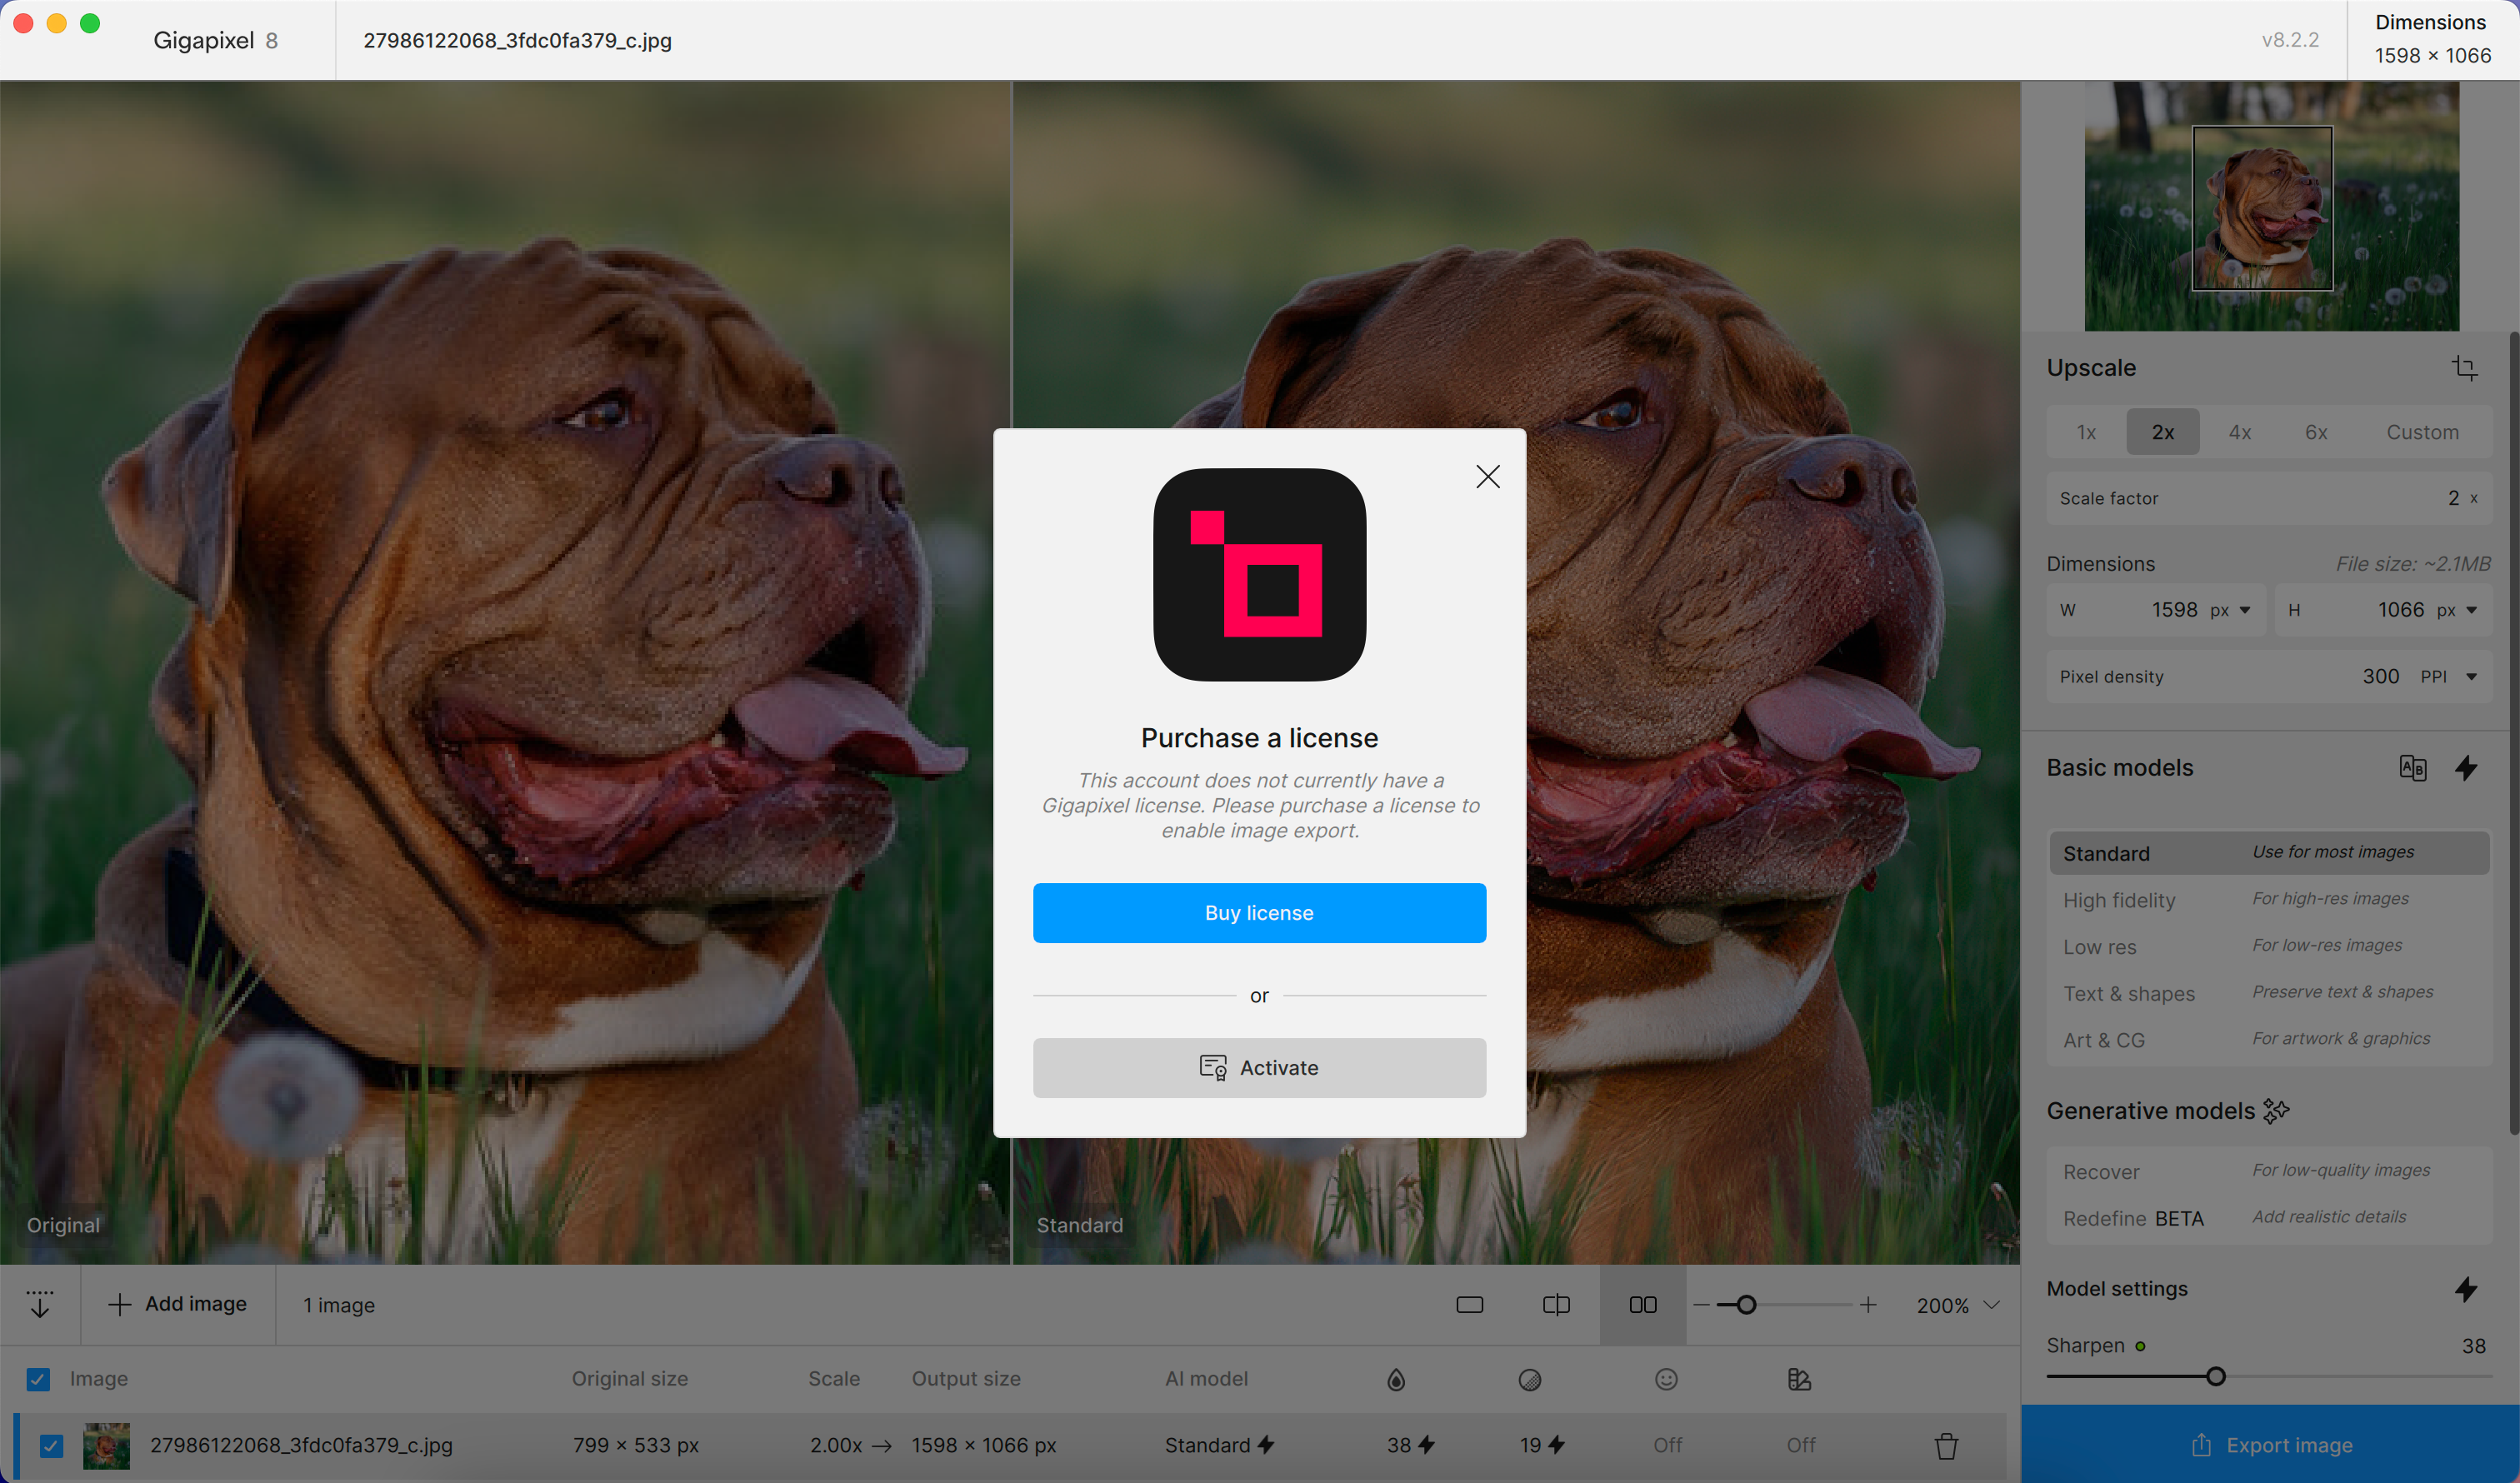Click the collapse image list arrow icon
The image size is (2520, 1483).
tap(40, 1304)
